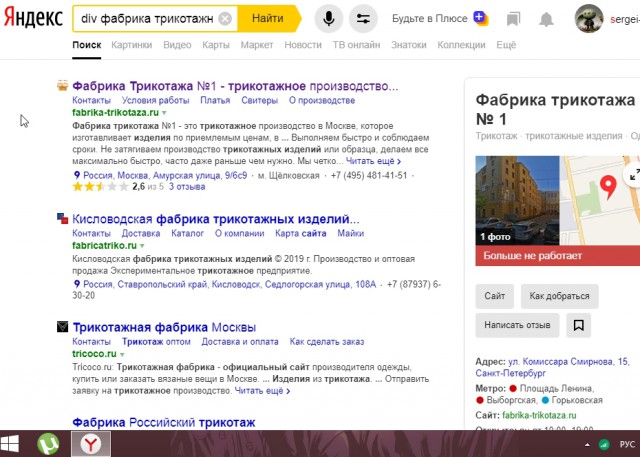
Task: Expand fabricatriko.ru result options arrow
Action: [x=142, y=246]
